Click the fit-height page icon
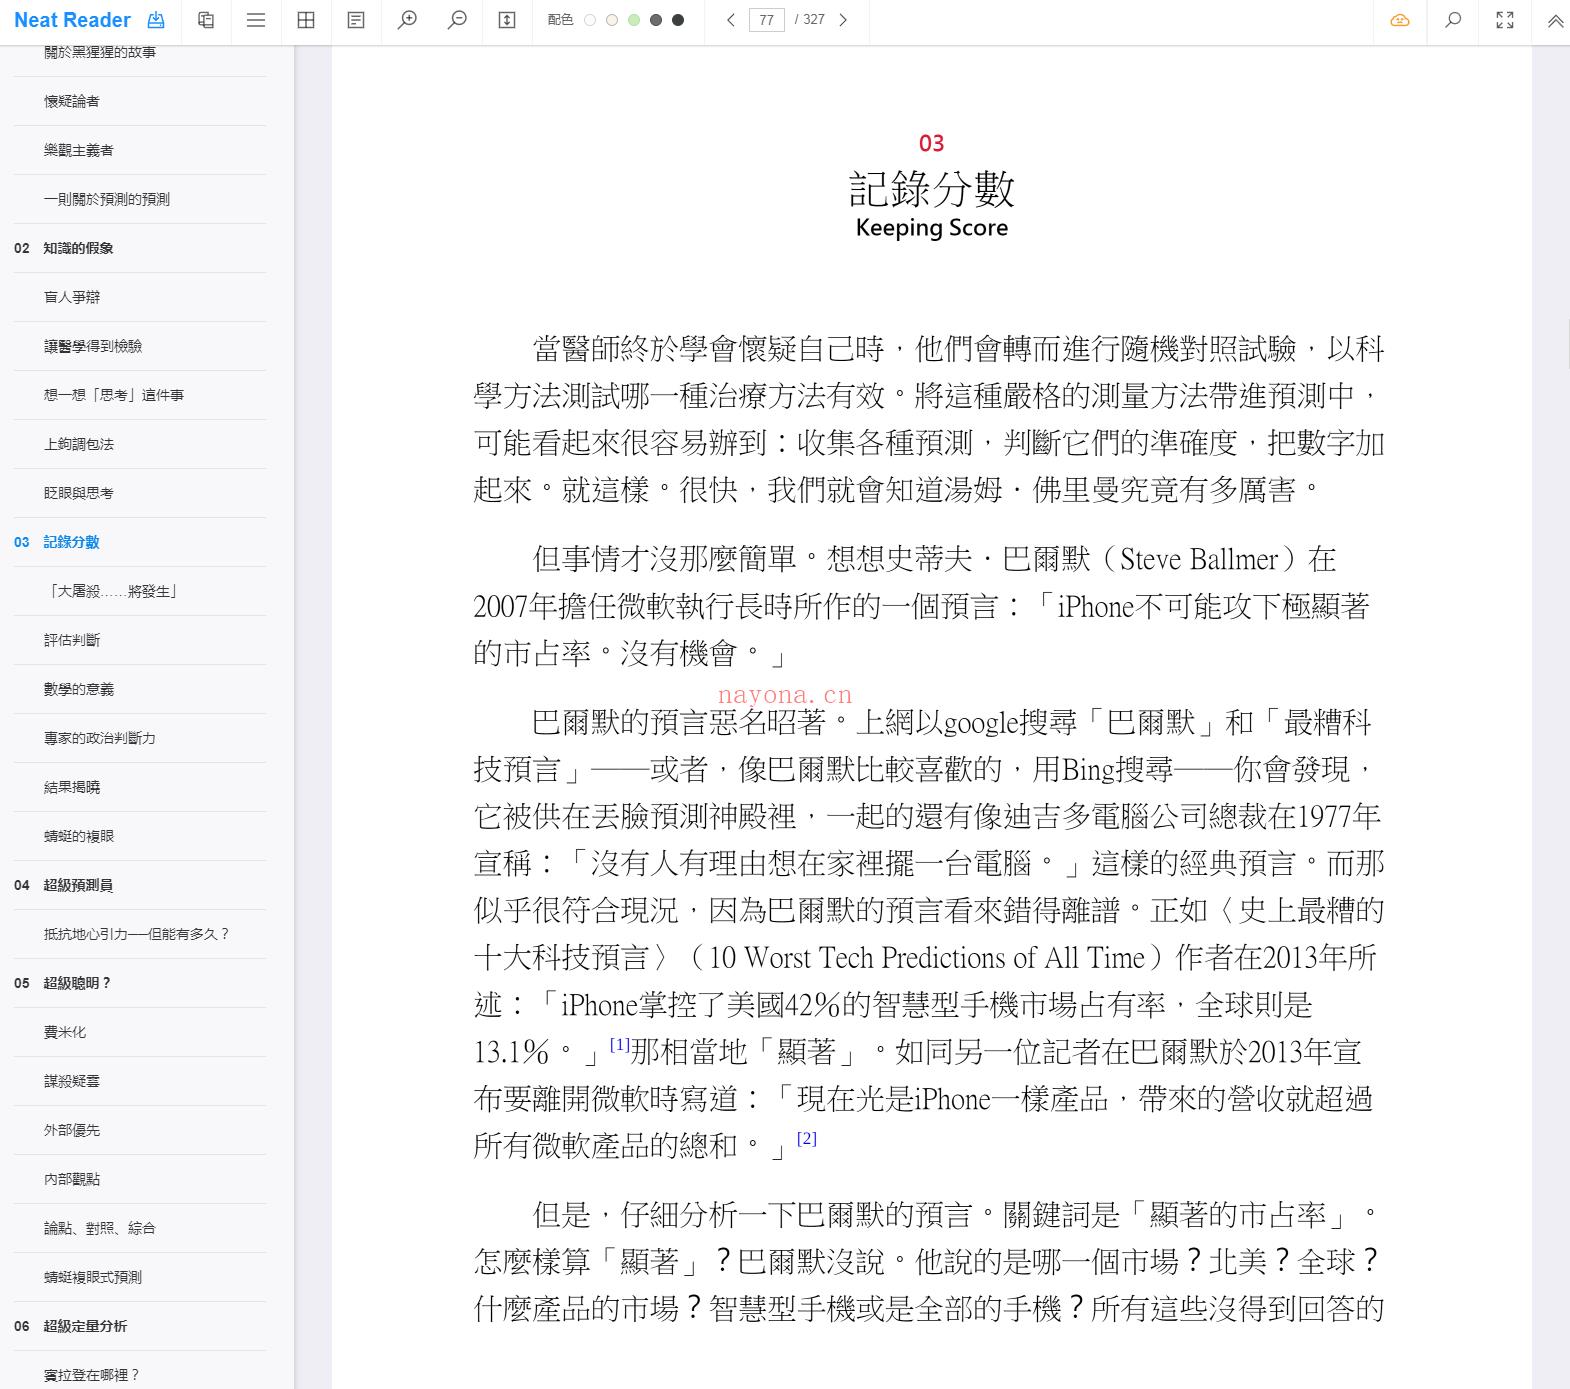The width and height of the screenshot is (1570, 1389). [507, 20]
